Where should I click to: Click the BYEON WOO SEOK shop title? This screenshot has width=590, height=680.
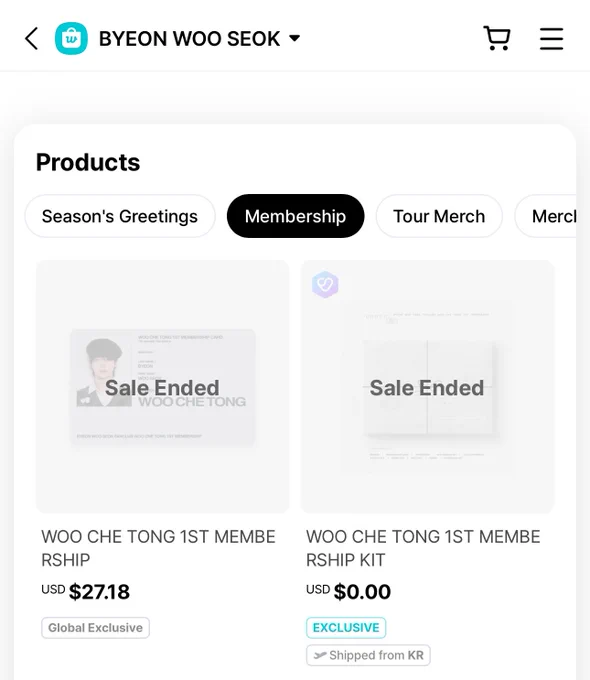click(190, 39)
